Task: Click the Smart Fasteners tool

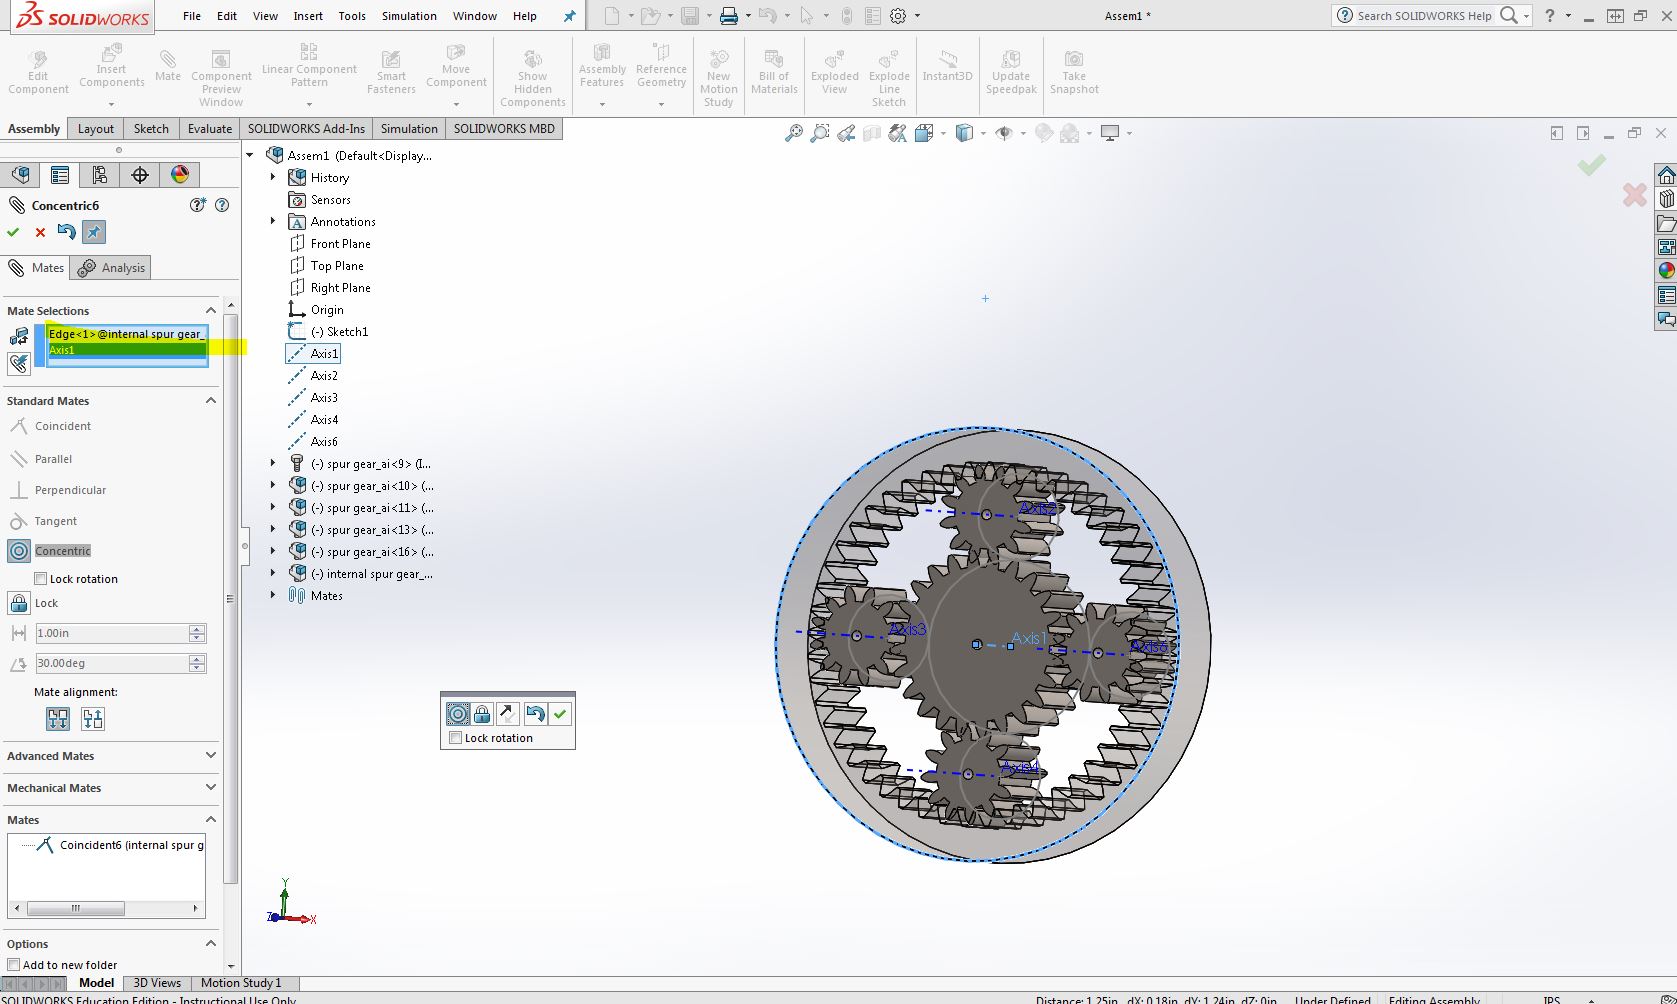Action: [391, 72]
